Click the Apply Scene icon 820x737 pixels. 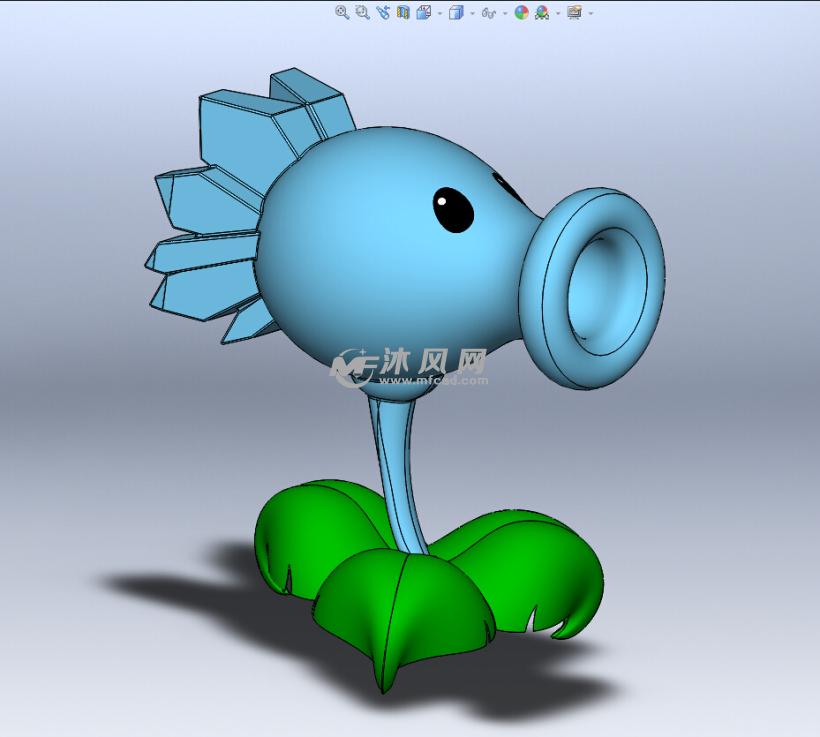point(542,13)
